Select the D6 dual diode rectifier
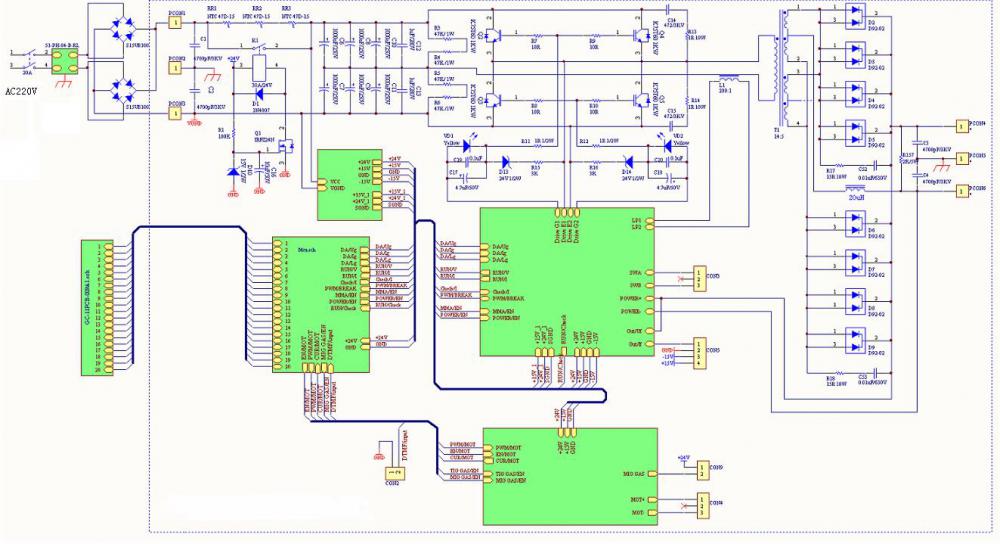 (854, 223)
